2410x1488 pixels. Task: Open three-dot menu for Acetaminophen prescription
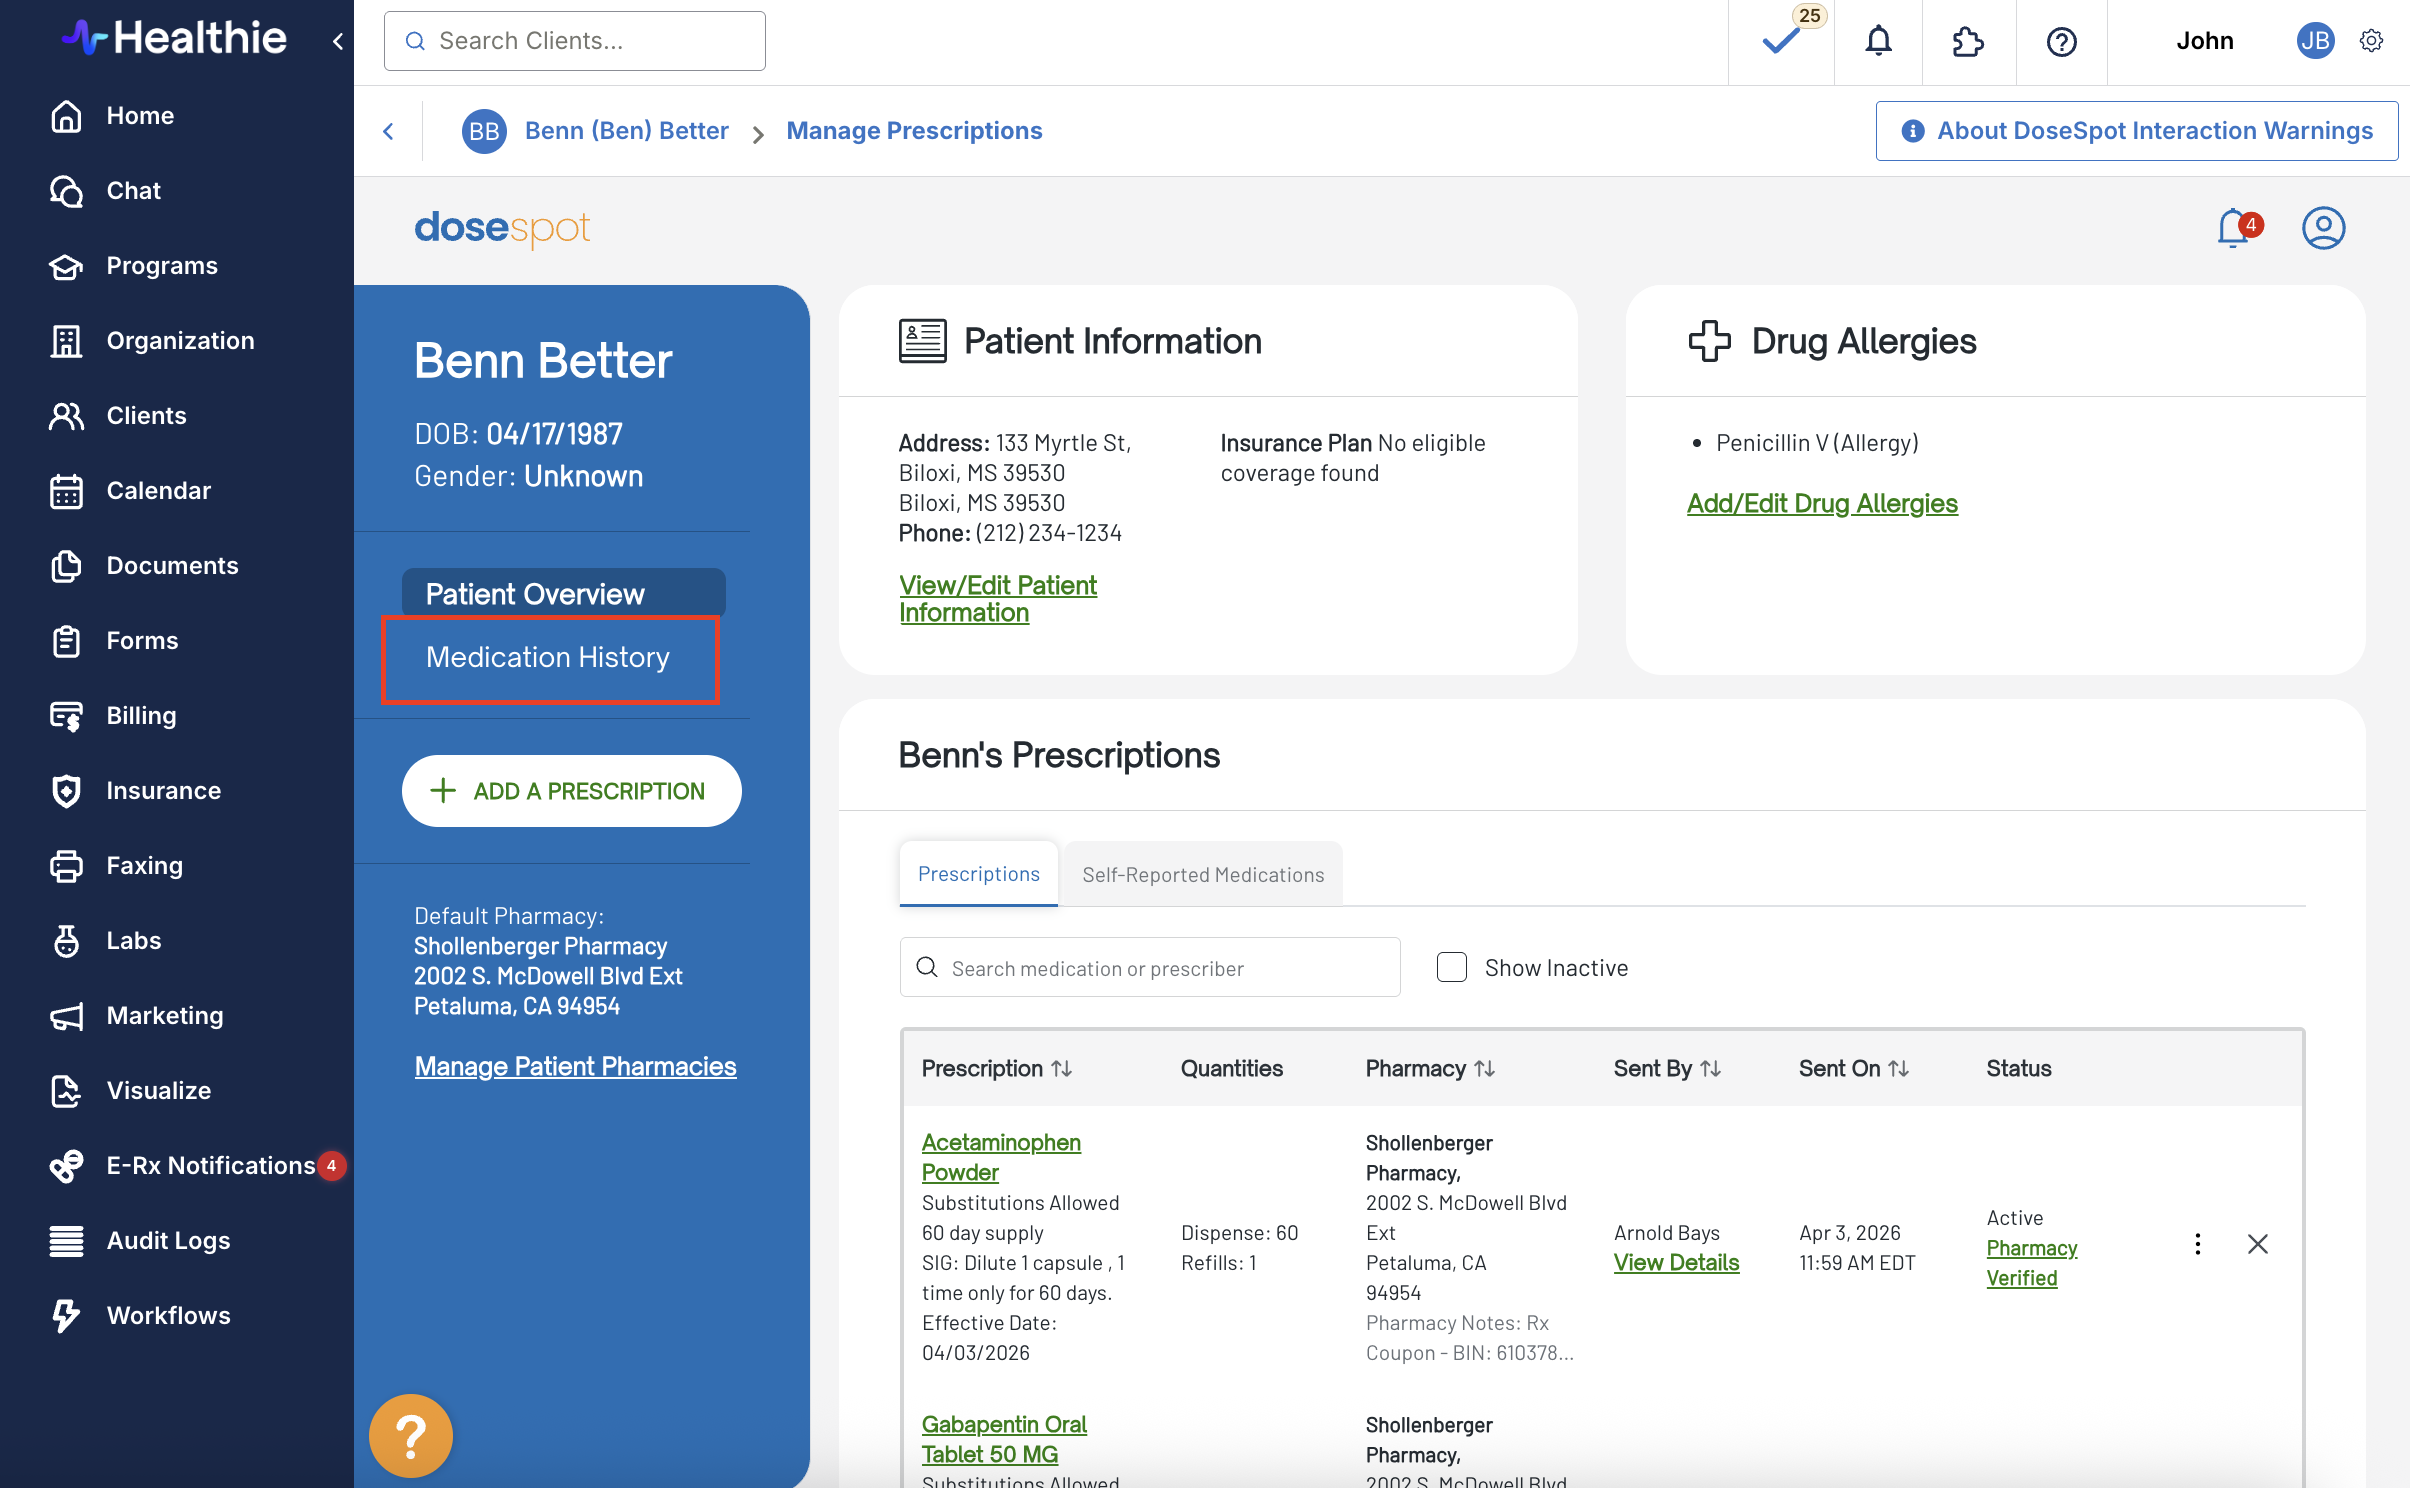coord(2197,1244)
